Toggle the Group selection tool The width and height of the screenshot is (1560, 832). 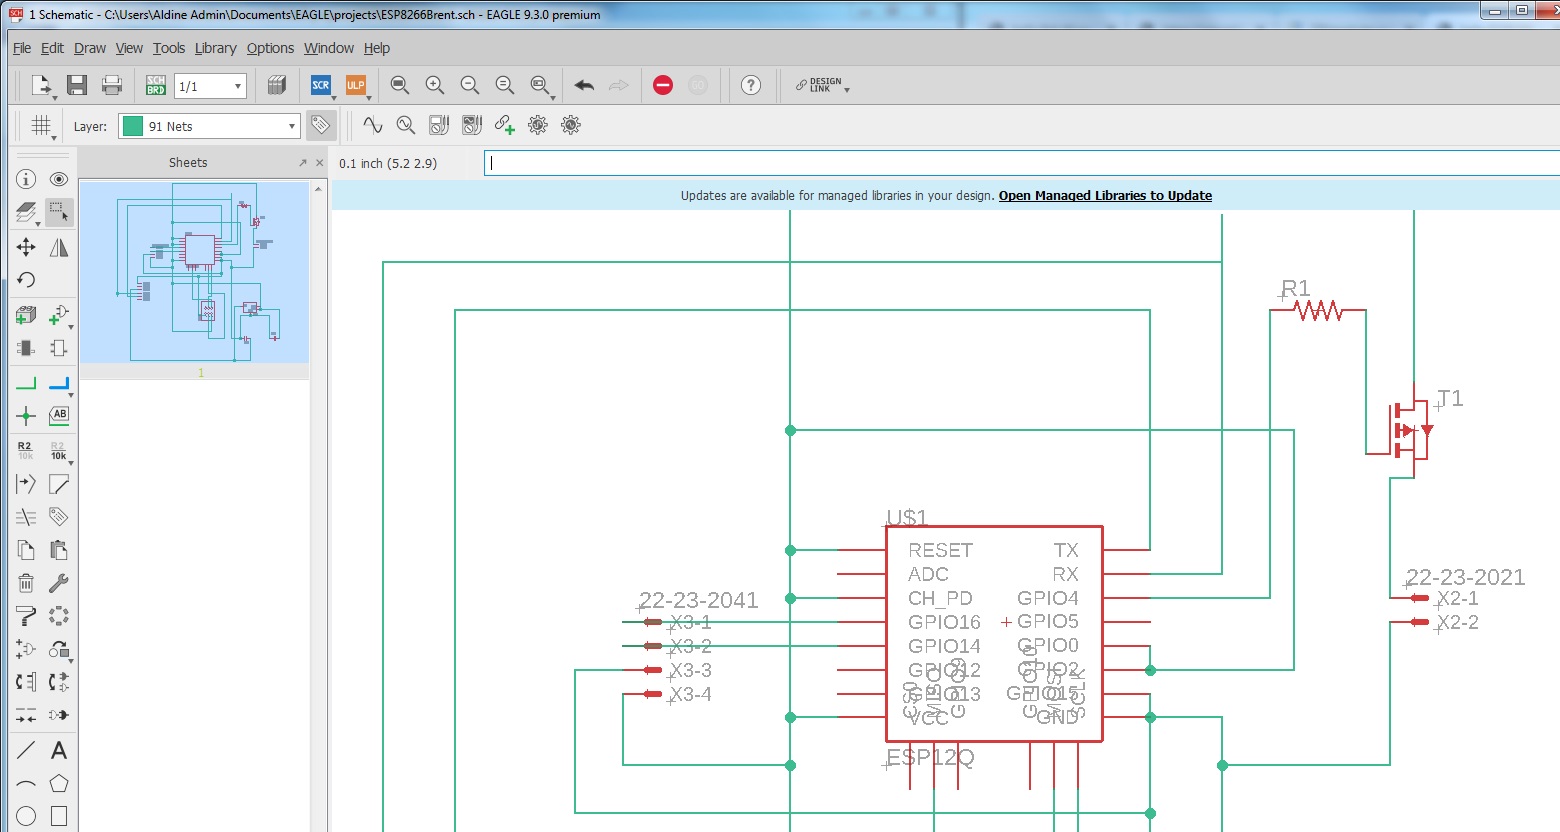[x=59, y=212]
